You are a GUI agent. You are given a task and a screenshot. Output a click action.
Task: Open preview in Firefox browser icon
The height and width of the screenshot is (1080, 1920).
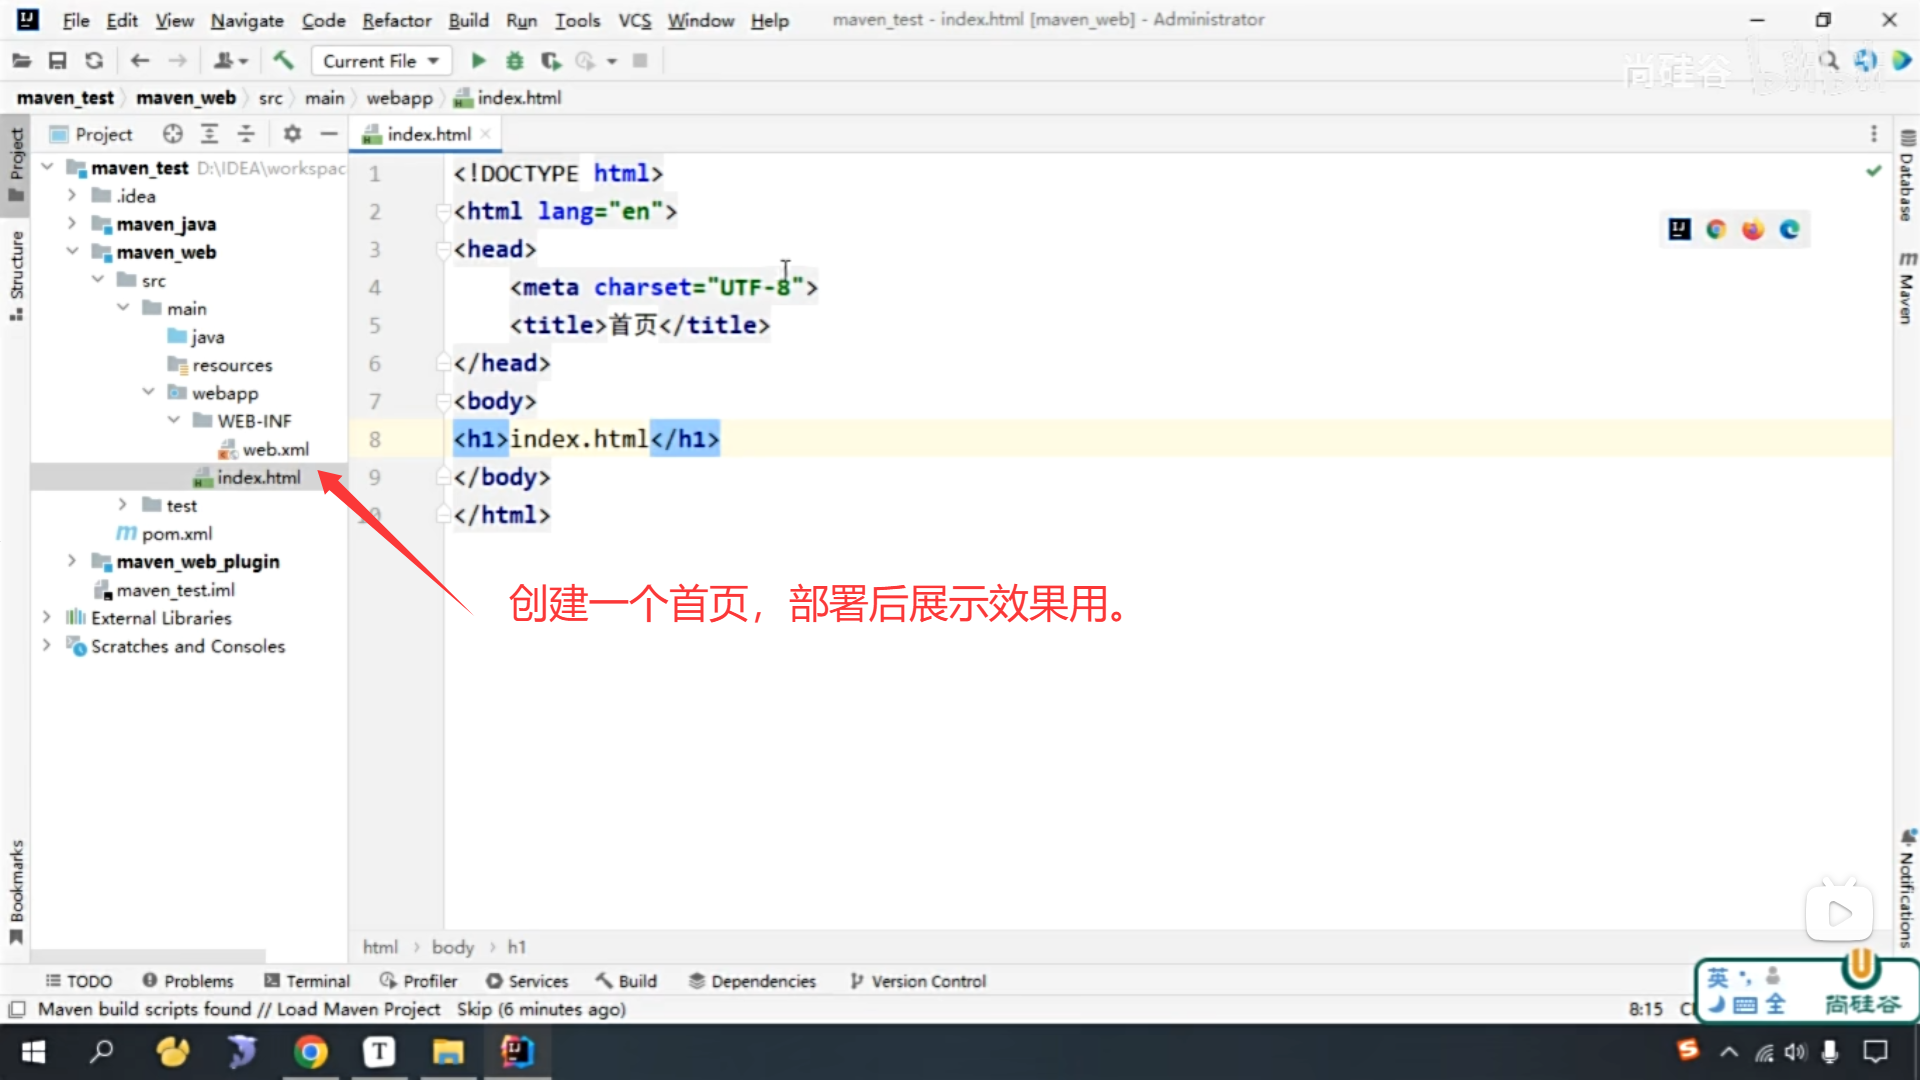point(1752,230)
